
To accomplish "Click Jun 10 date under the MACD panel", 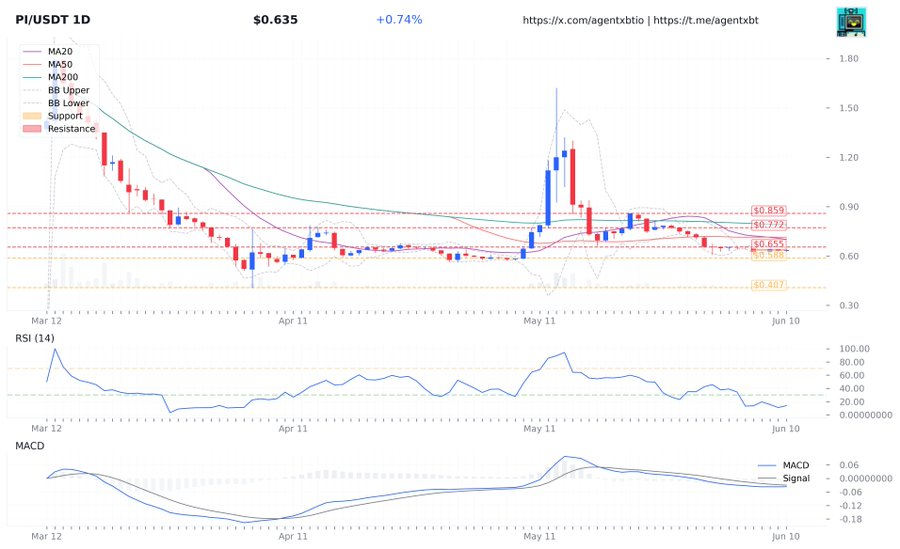I will pos(786,536).
